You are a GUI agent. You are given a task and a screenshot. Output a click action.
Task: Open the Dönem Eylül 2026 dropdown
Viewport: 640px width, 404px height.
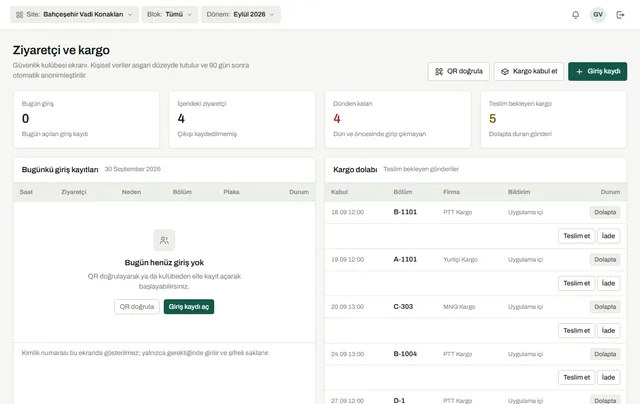pos(241,15)
